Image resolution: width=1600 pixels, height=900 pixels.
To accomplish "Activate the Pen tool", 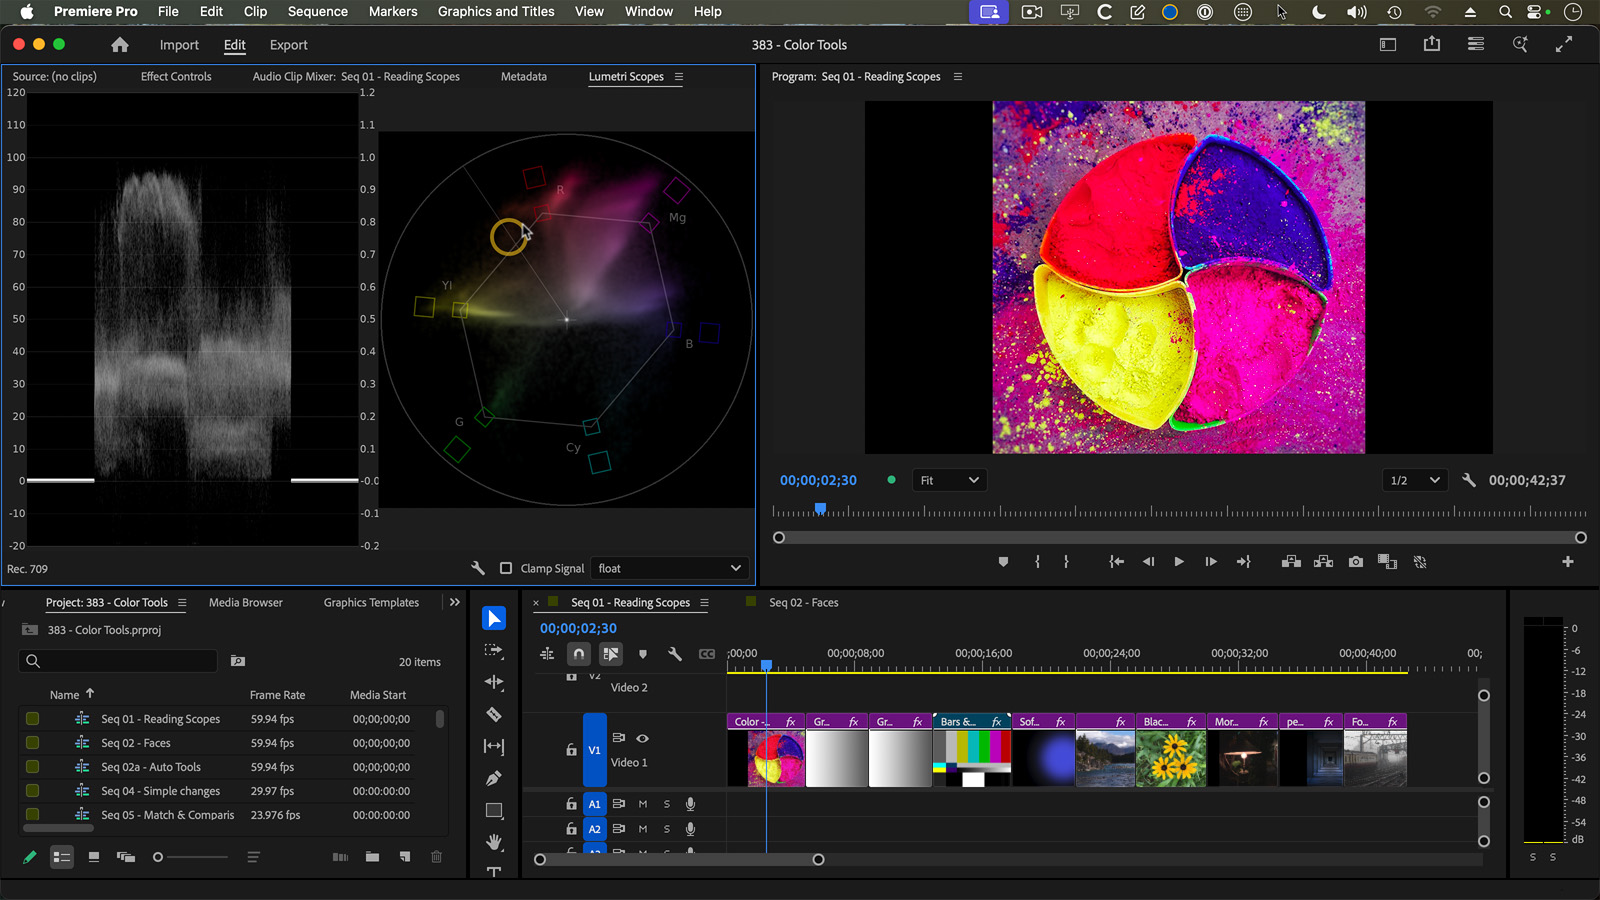I will point(494,778).
